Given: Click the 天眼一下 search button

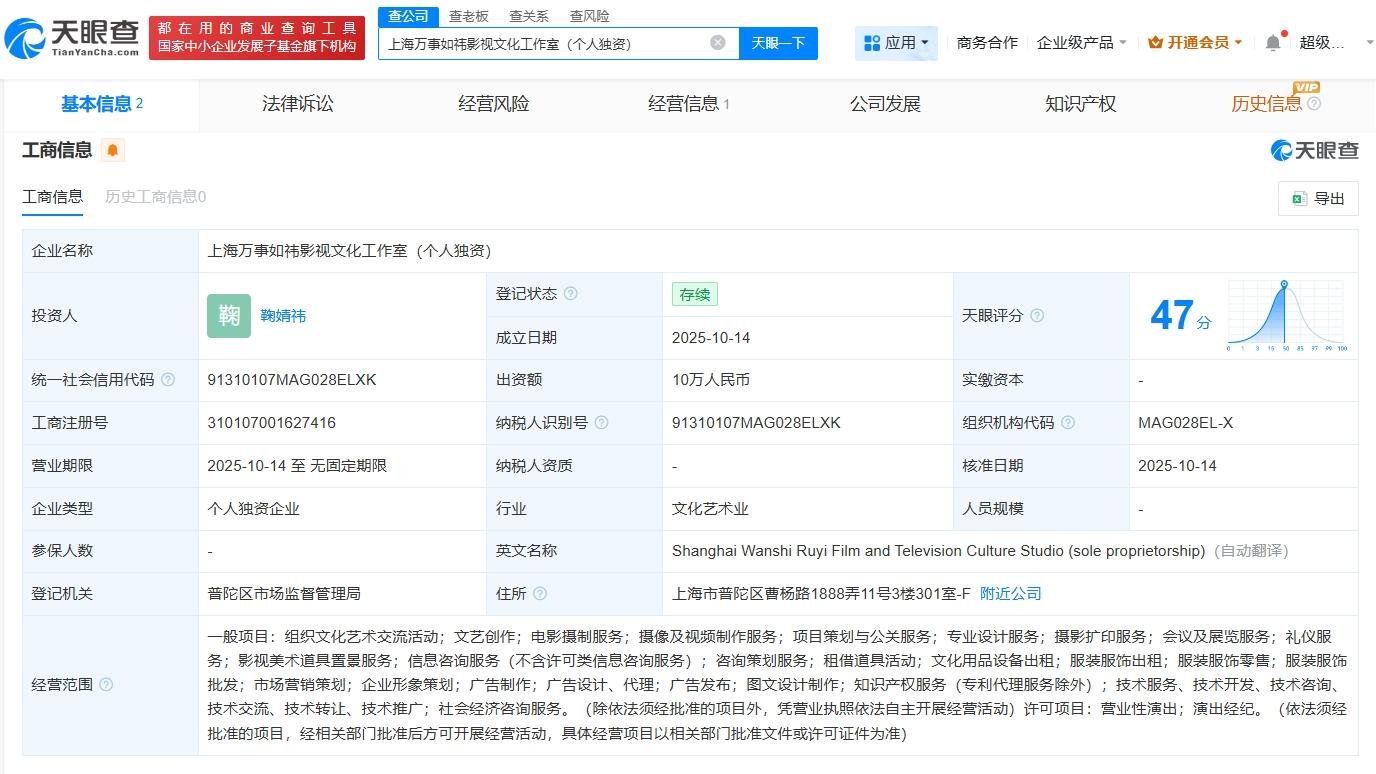Looking at the screenshot, I should pyautogui.click(x=779, y=43).
